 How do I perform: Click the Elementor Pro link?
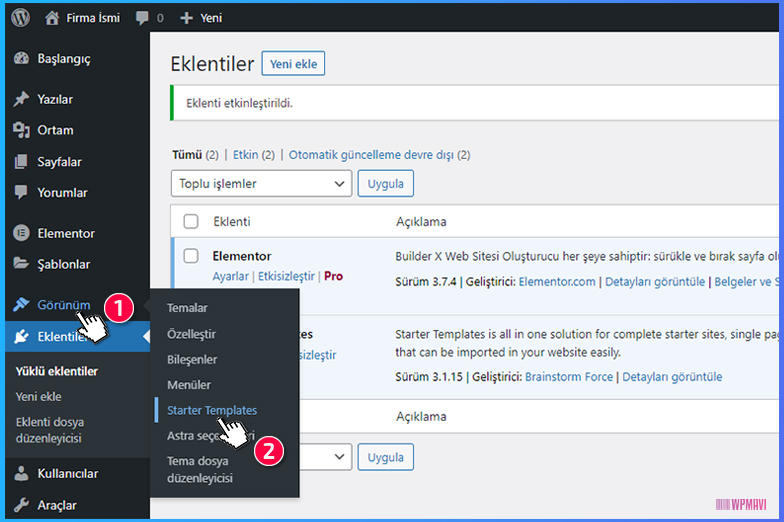pos(334,276)
